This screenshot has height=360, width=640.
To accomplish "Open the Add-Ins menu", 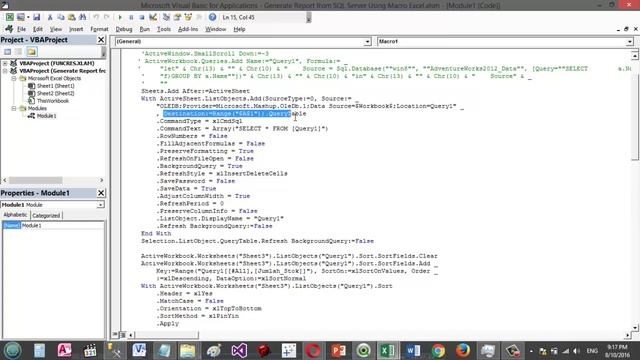I will 188,29.
